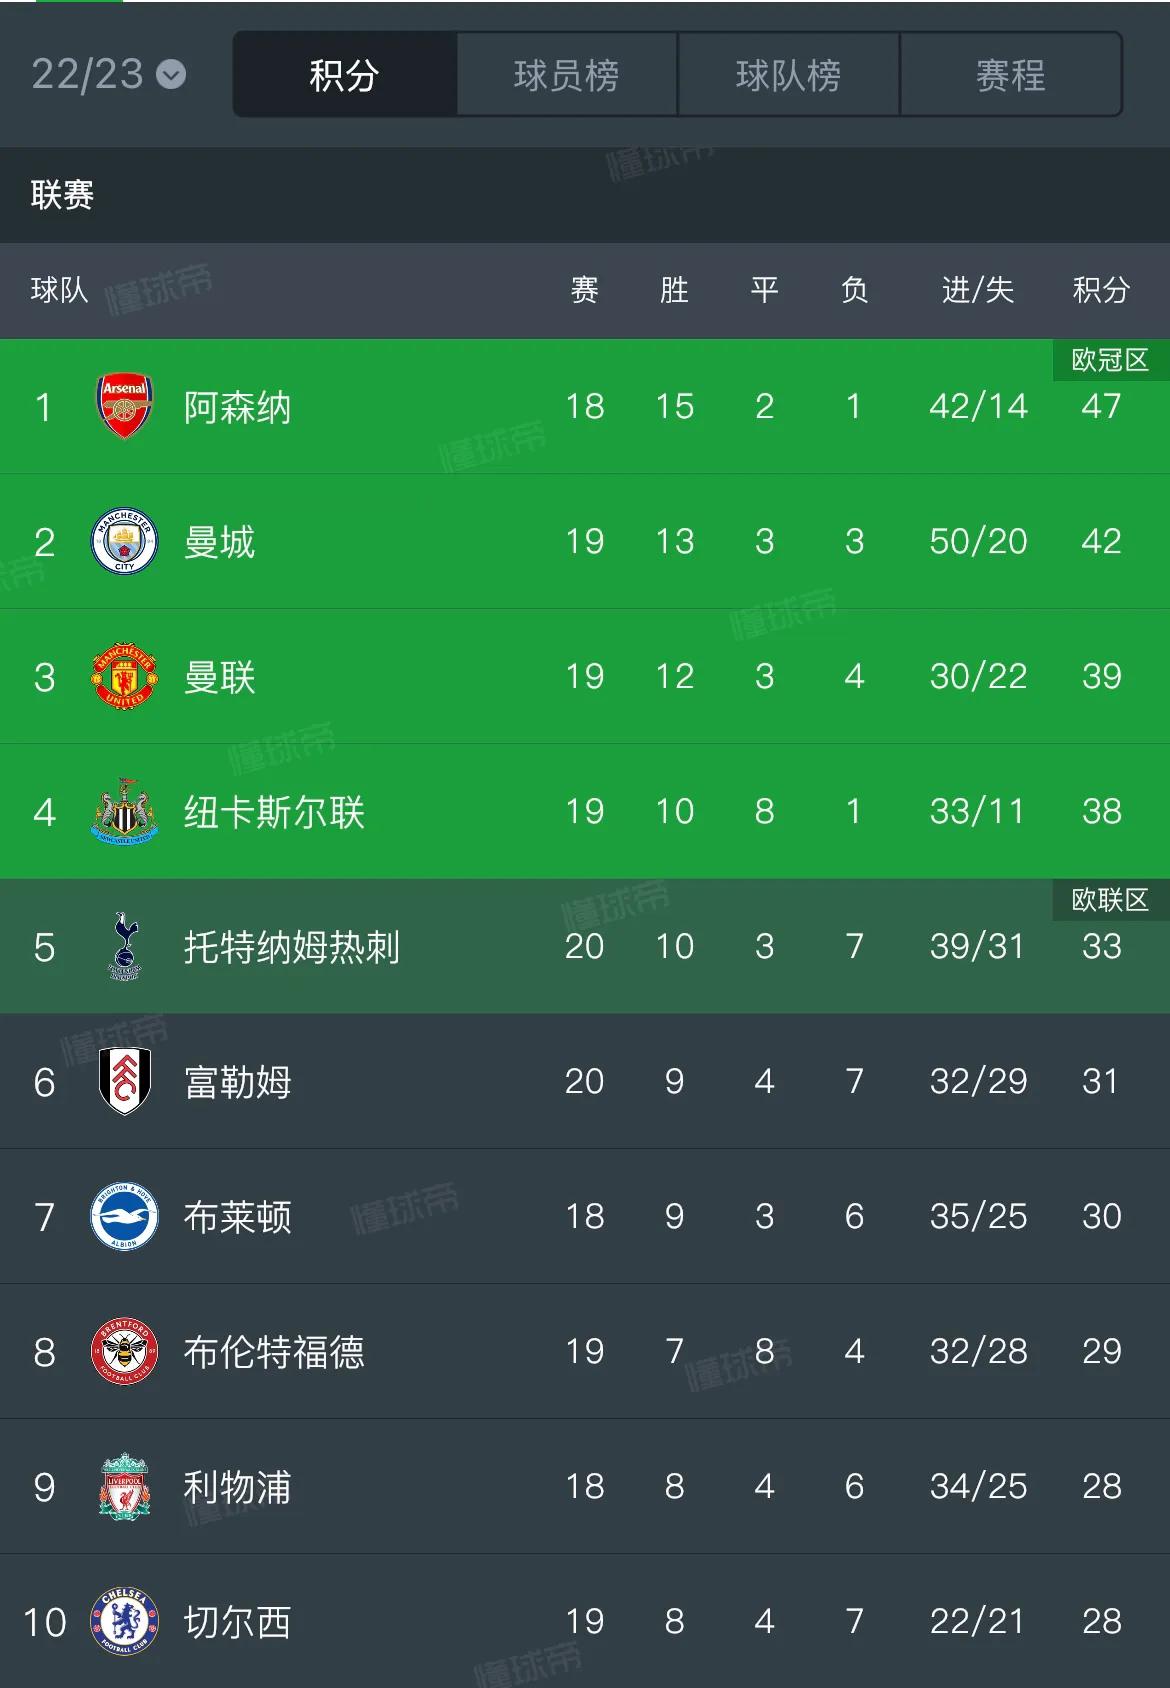This screenshot has width=1170, height=1688.
Task: Open the 托特纳姆热刺 team name link
Action: (292, 947)
